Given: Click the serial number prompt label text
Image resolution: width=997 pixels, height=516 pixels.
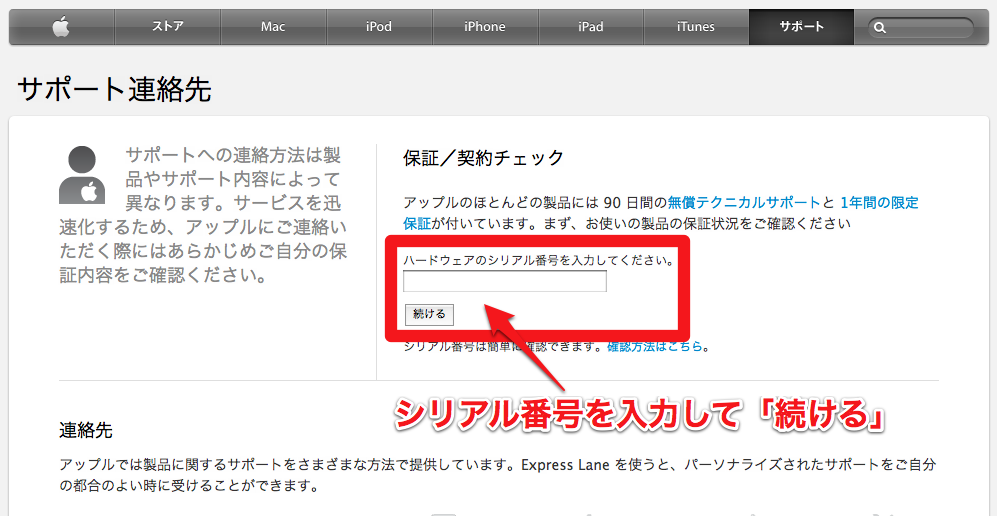Looking at the screenshot, I should (539, 261).
